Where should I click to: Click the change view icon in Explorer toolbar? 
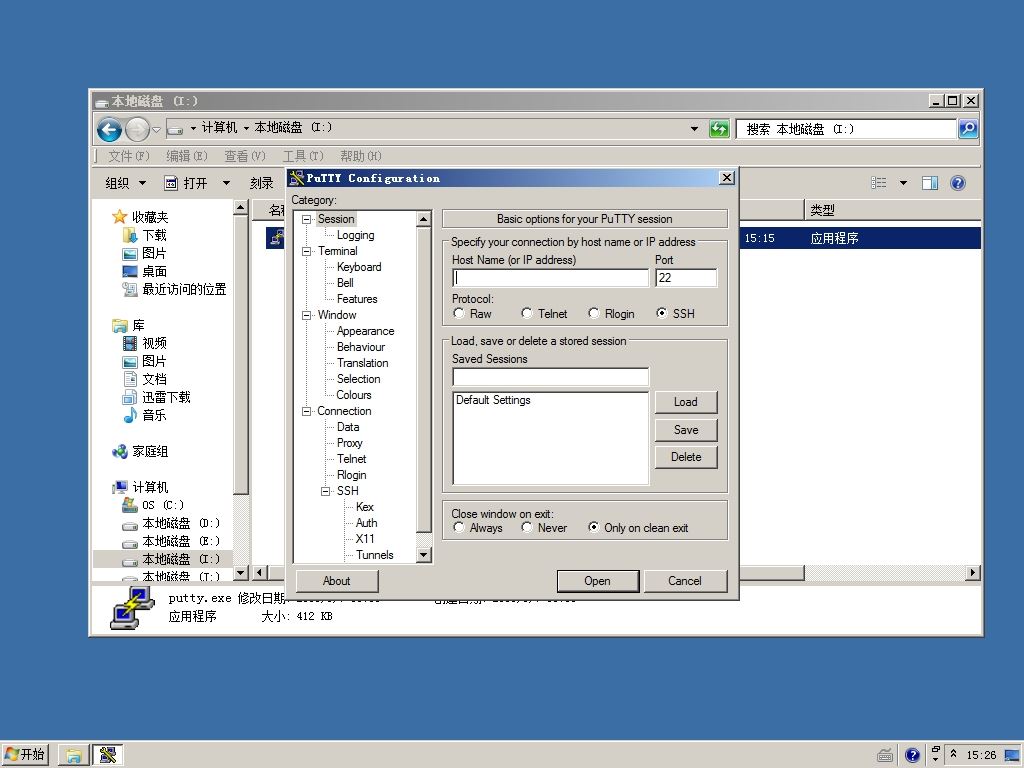[879, 183]
